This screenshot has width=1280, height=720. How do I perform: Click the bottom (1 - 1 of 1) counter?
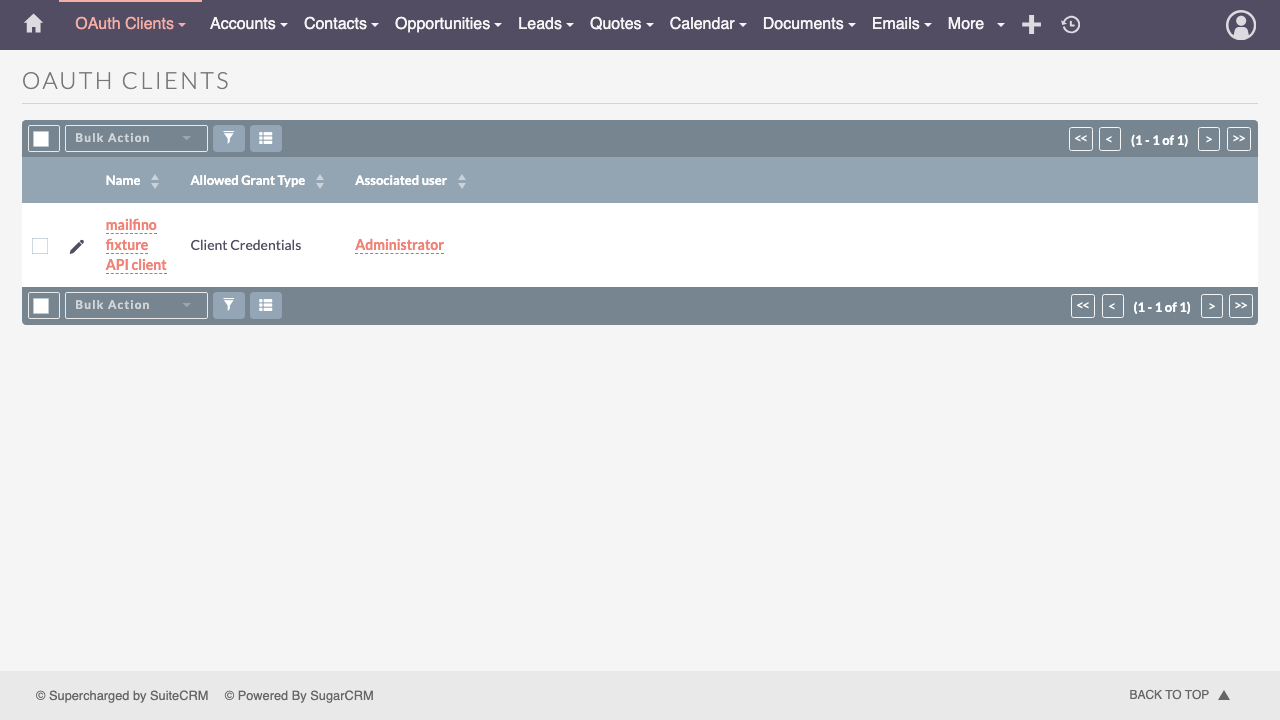click(x=1162, y=307)
